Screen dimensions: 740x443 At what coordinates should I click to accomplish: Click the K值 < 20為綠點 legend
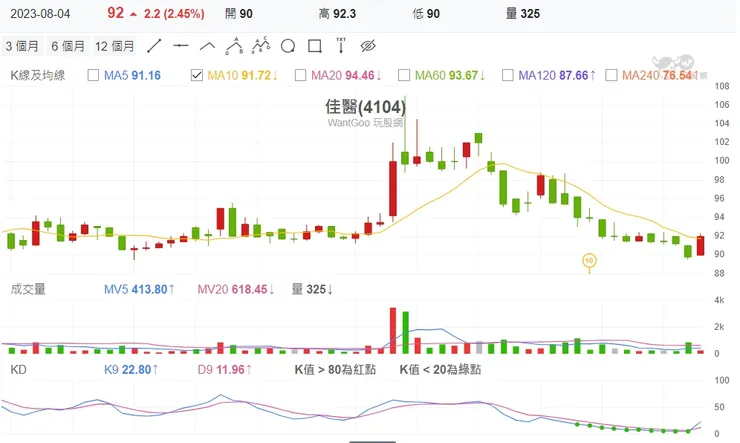[440, 370]
